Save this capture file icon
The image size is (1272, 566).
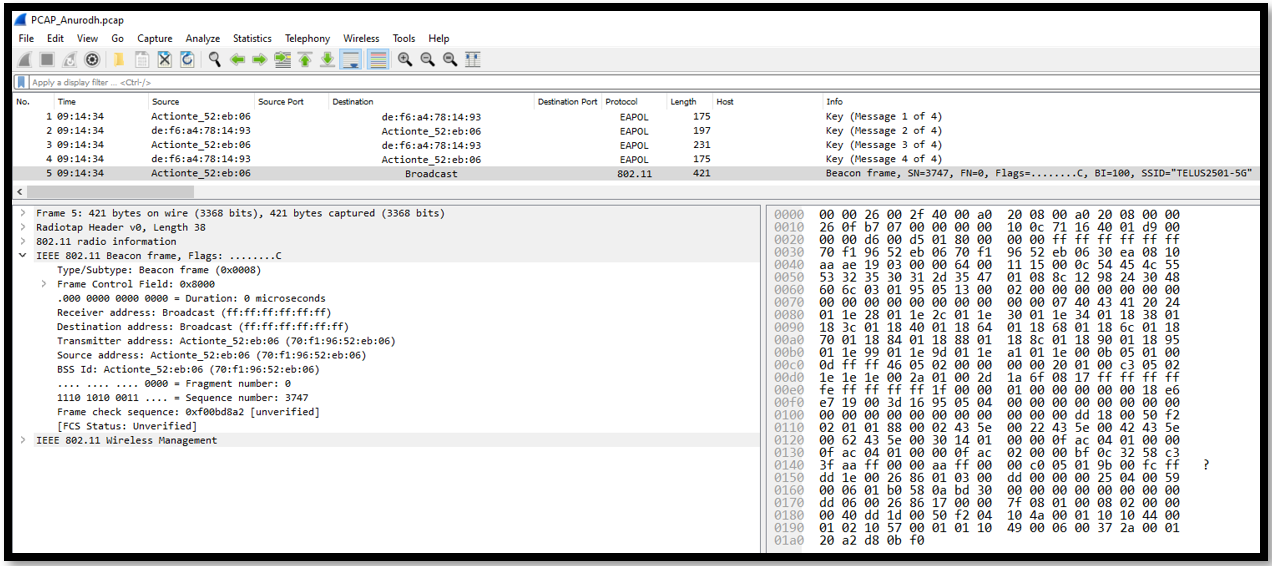[x=142, y=60]
